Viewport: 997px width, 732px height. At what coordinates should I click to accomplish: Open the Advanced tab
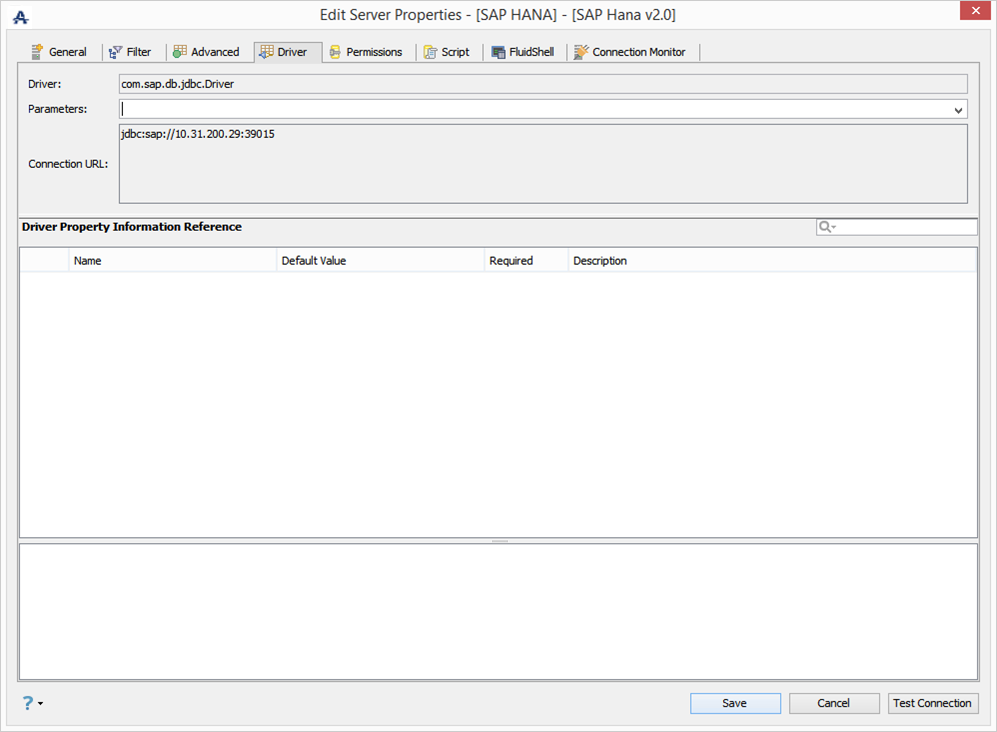[207, 52]
